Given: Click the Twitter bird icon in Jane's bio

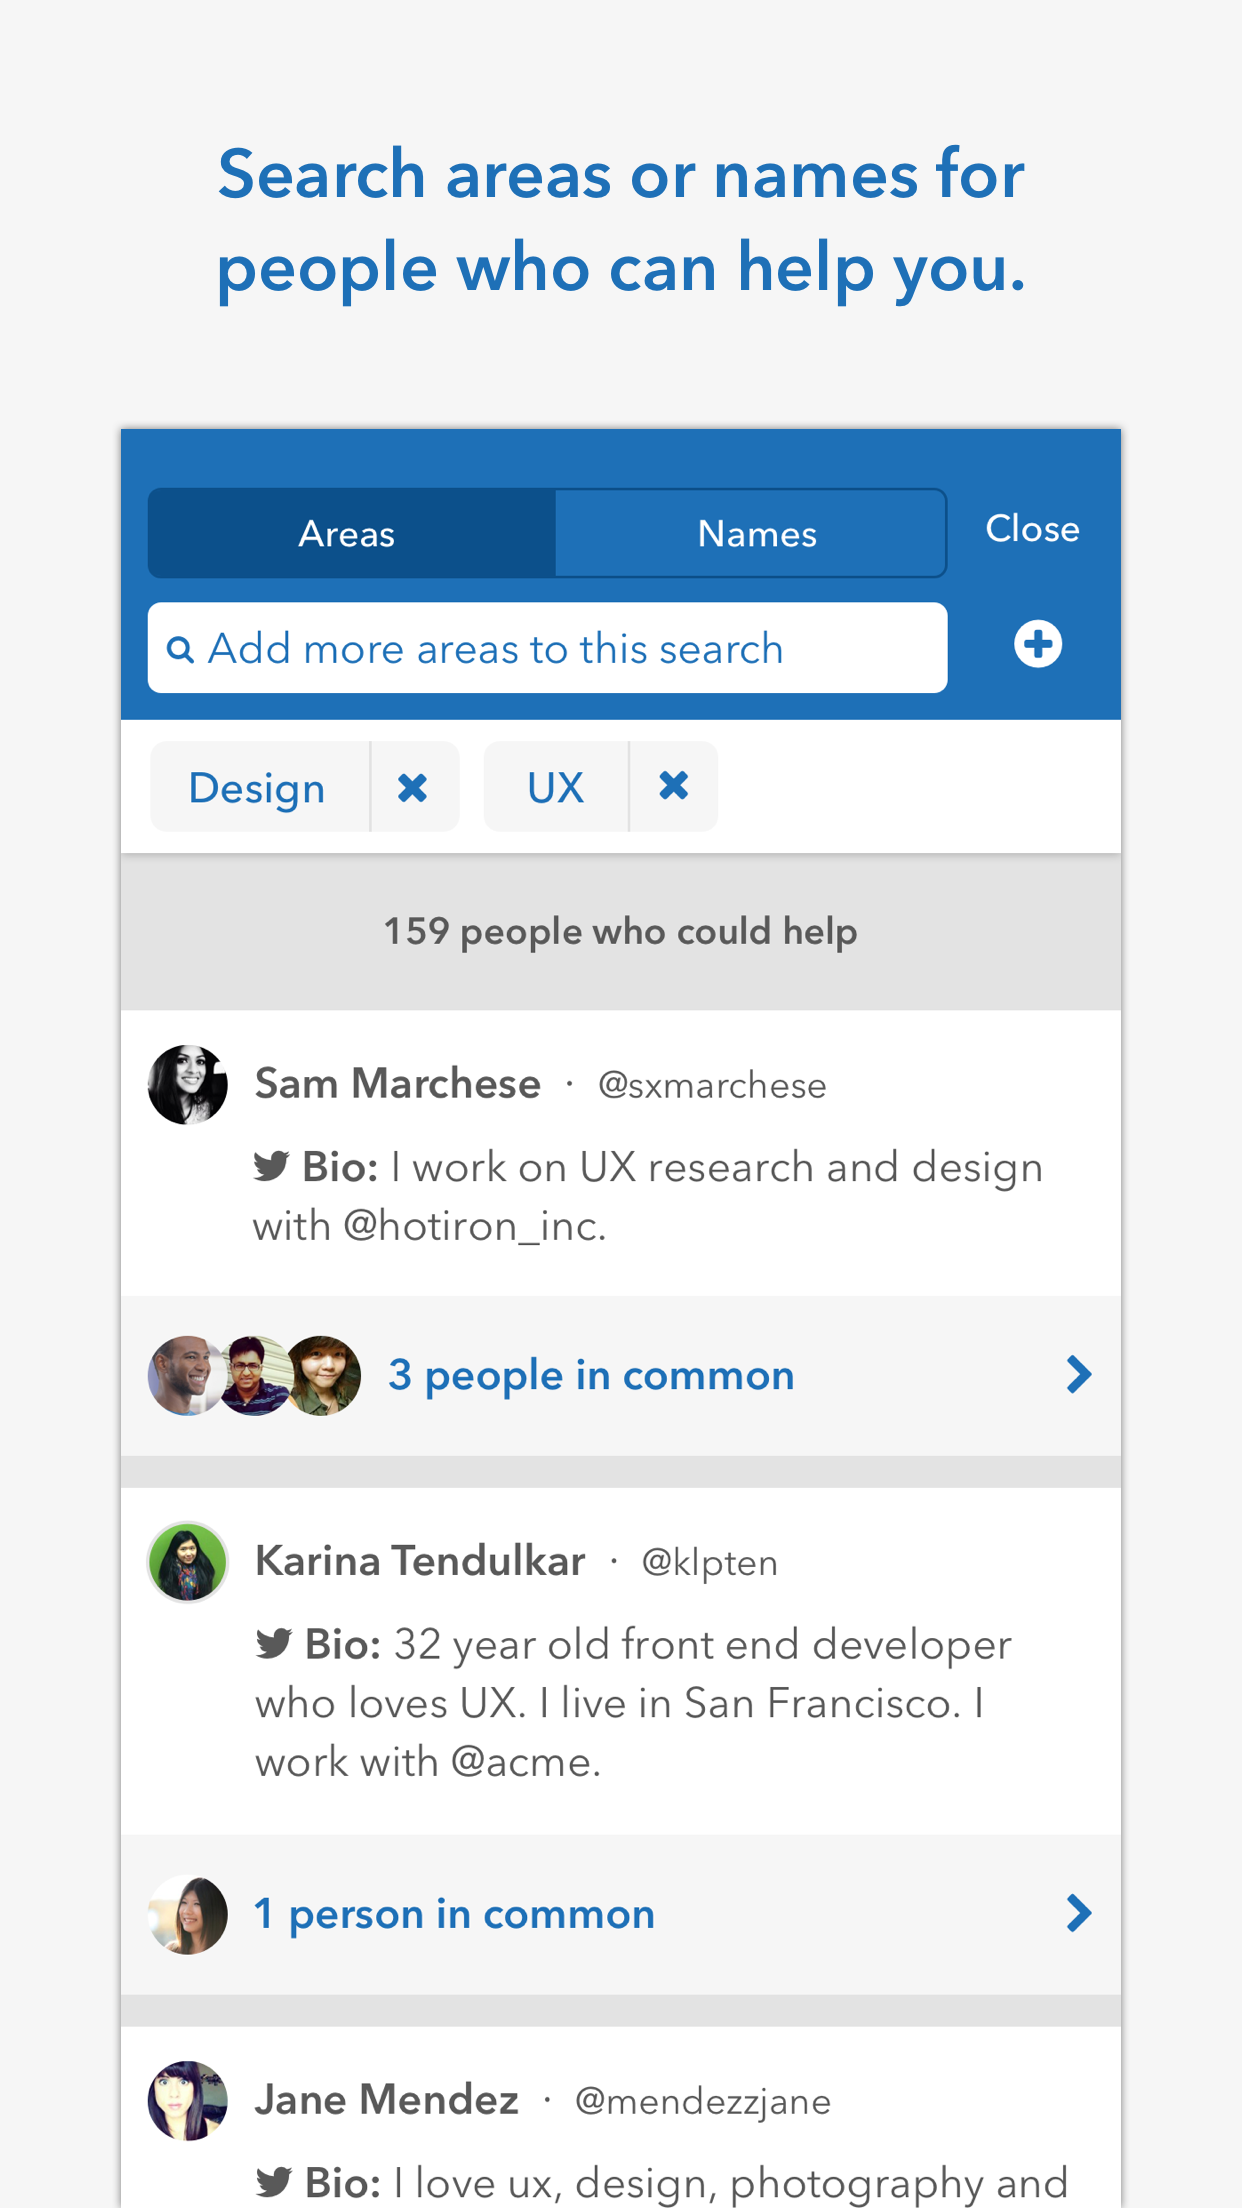Looking at the screenshot, I should (273, 2181).
